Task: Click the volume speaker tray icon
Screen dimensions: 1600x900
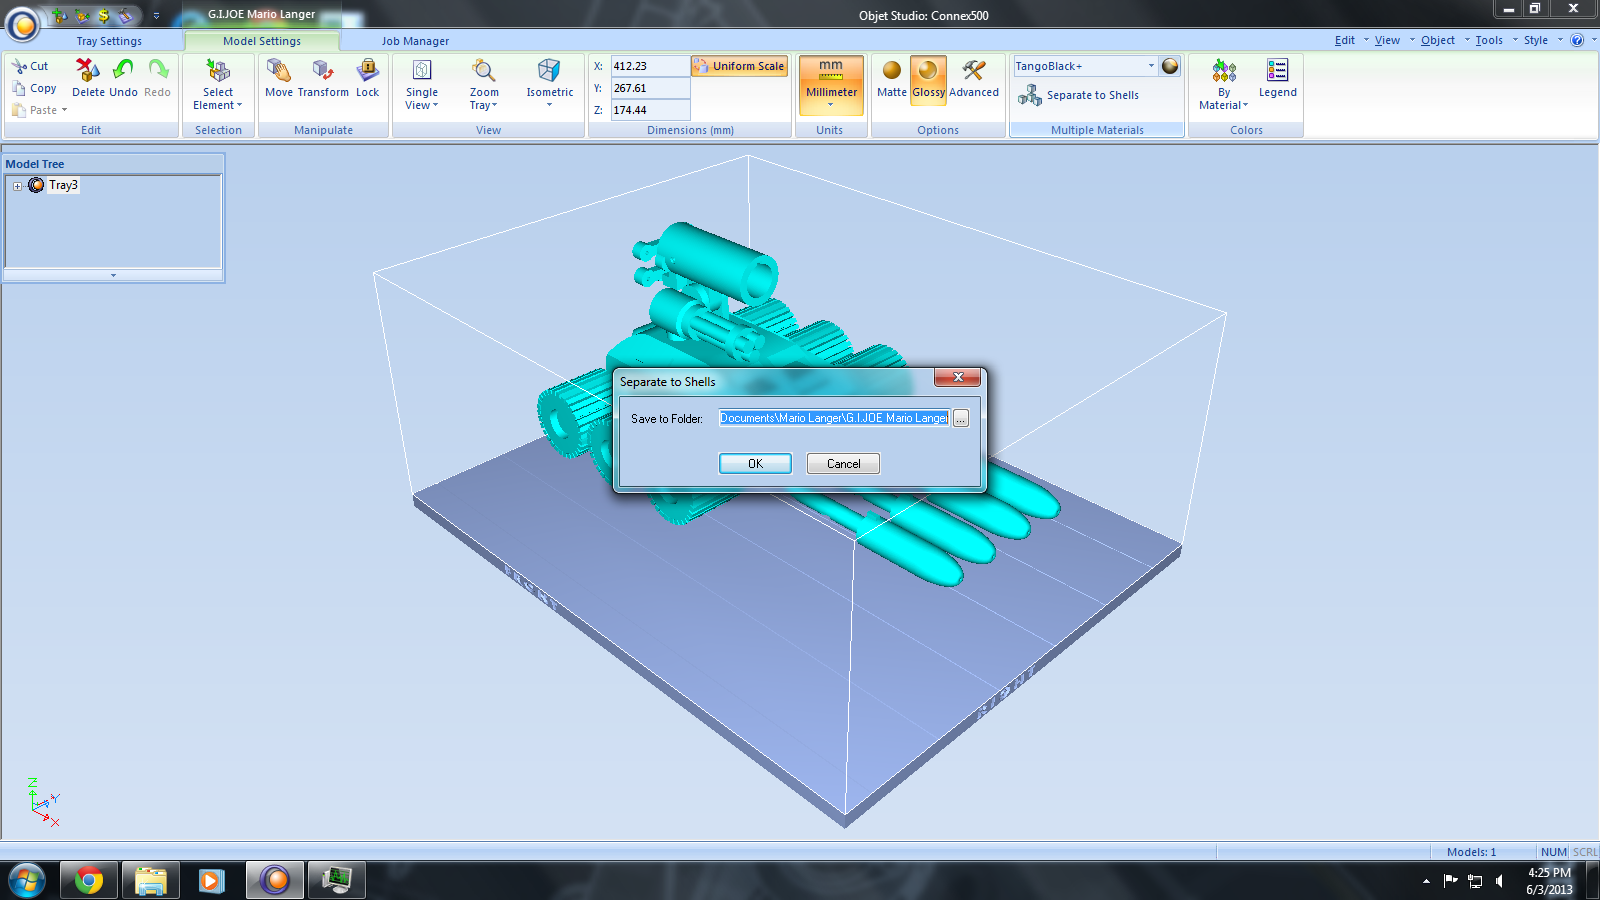Action: pos(1499,881)
